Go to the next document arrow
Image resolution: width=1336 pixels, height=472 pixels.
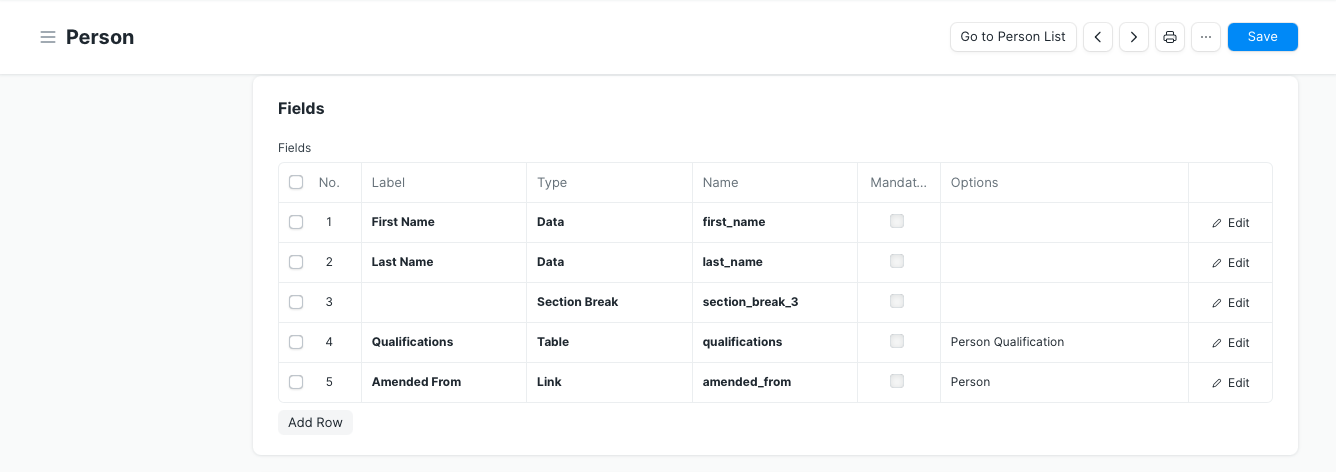1133,37
